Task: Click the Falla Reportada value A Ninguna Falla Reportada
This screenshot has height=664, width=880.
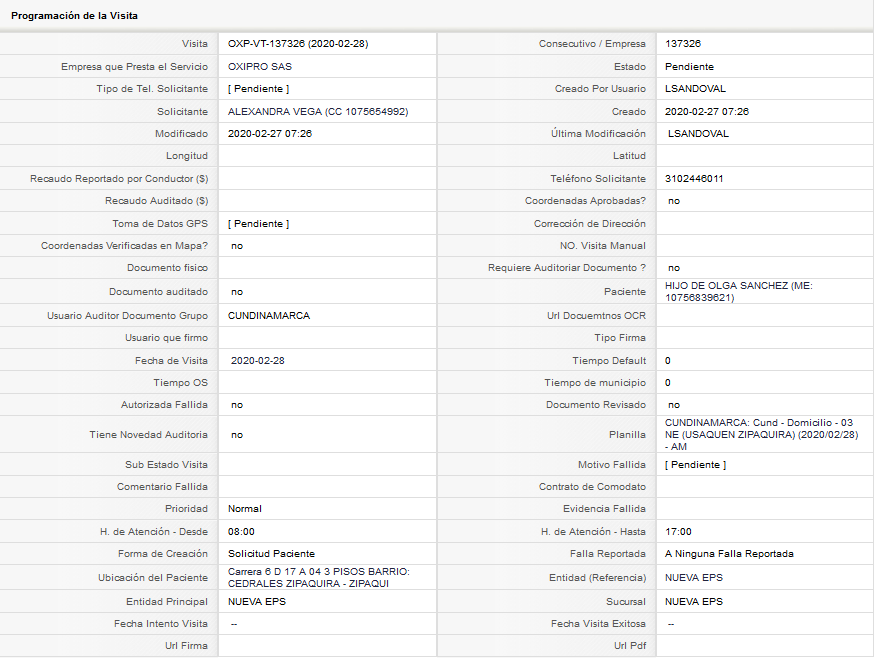Action: pos(729,553)
